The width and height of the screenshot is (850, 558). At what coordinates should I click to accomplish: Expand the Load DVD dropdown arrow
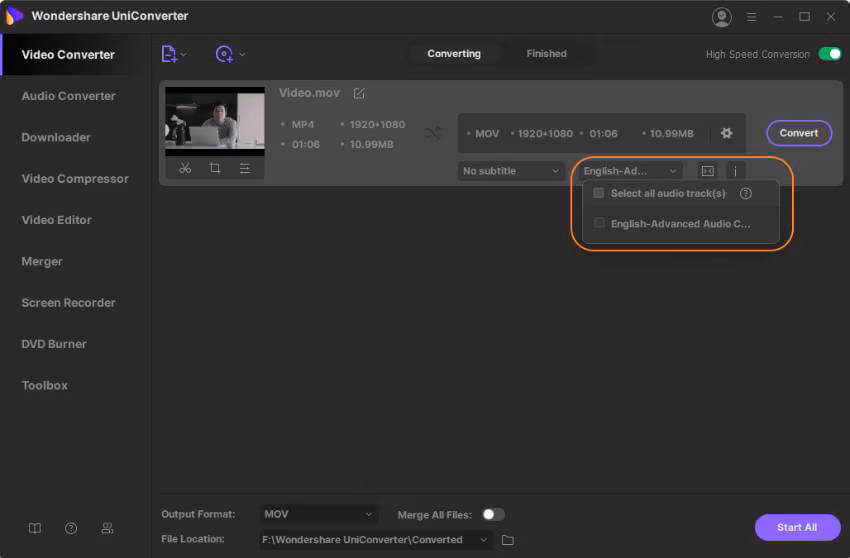point(242,54)
